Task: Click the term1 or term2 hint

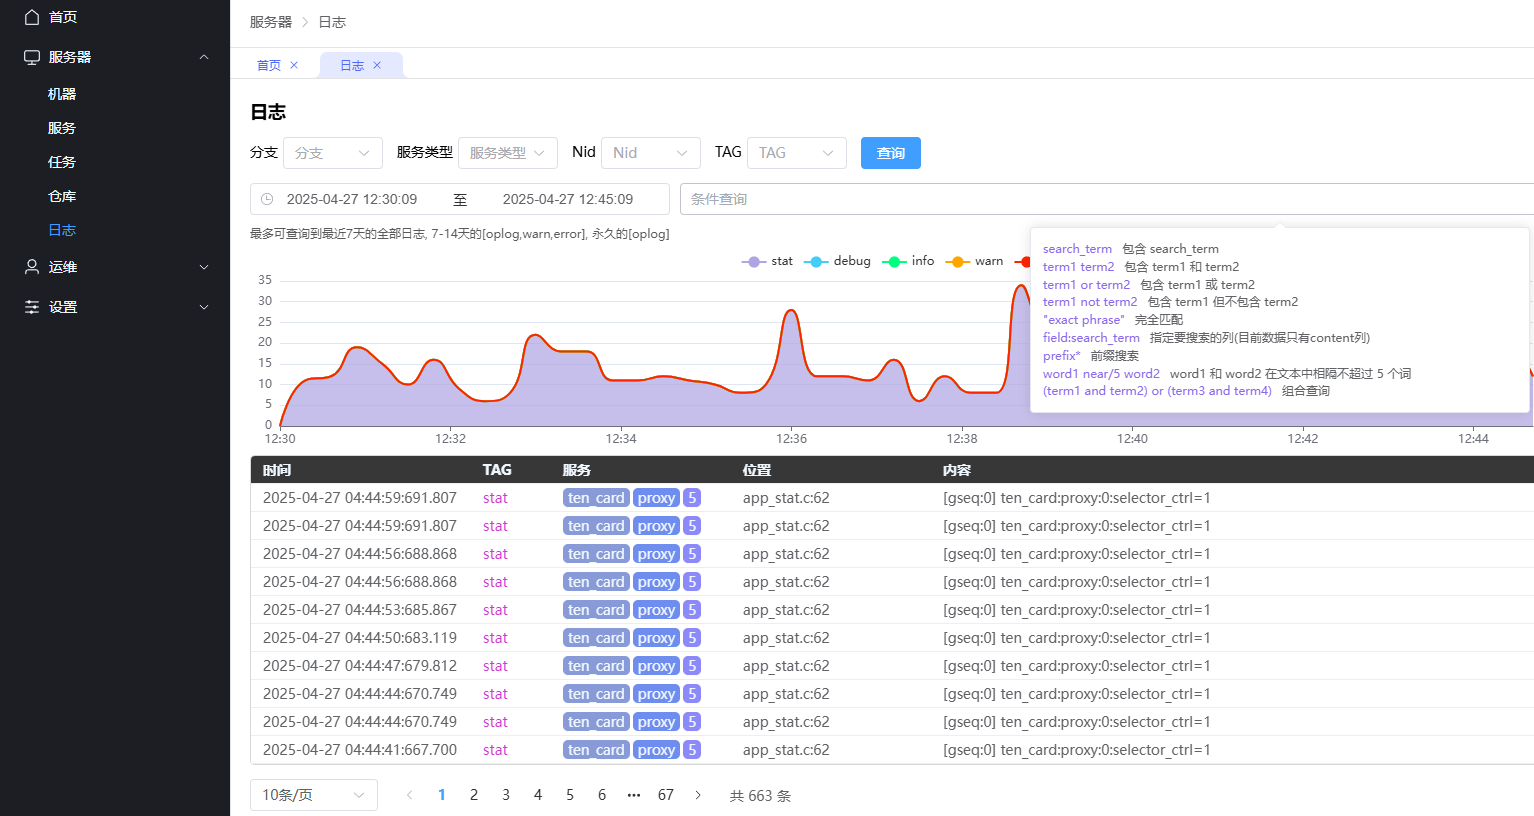Action: (x=1086, y=285)
